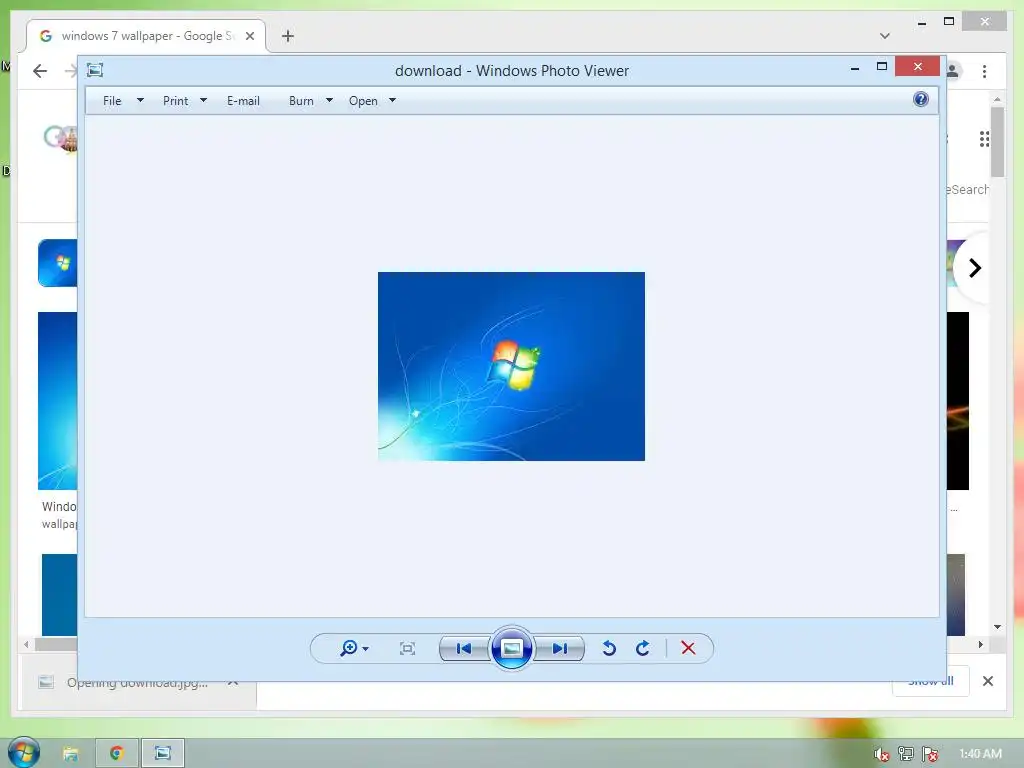Screen dimensions: 1024x768
Task: Open Chrome three-dot menu
Action: [984, 71]
